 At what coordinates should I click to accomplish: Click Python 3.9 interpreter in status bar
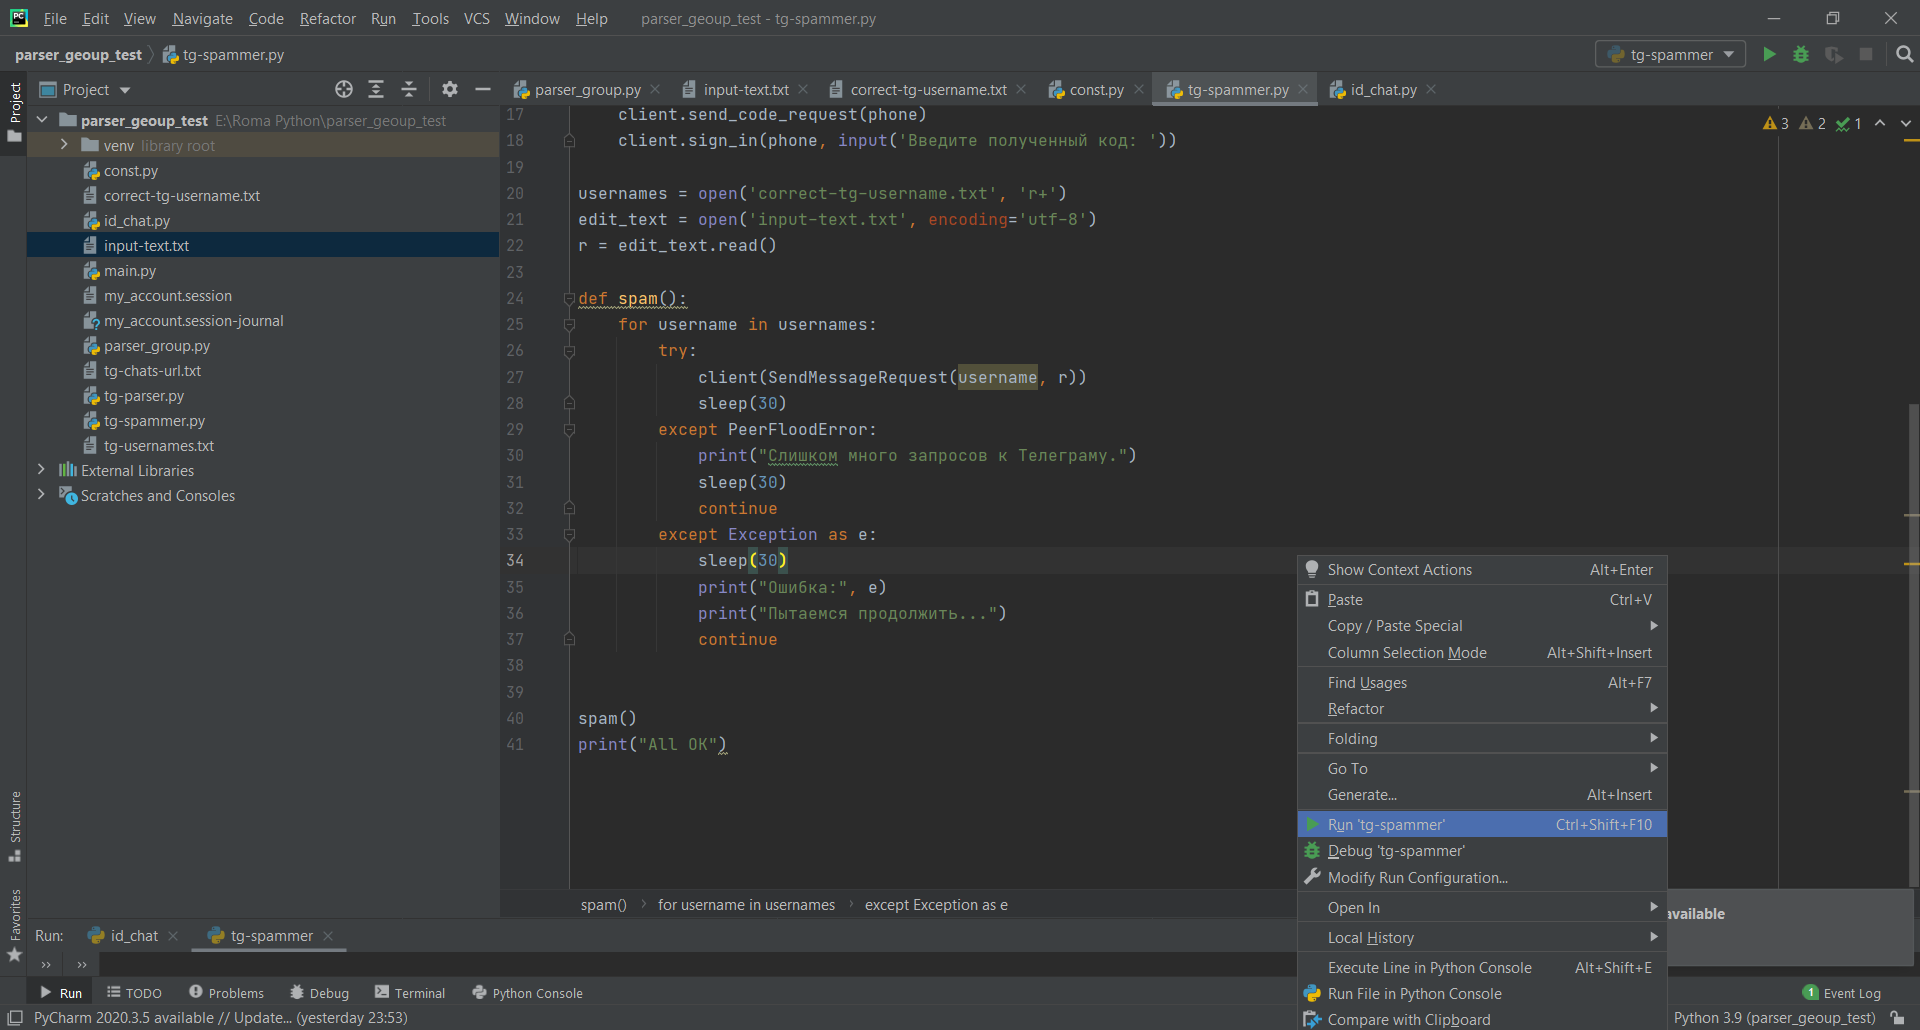click(1774, 1018)
